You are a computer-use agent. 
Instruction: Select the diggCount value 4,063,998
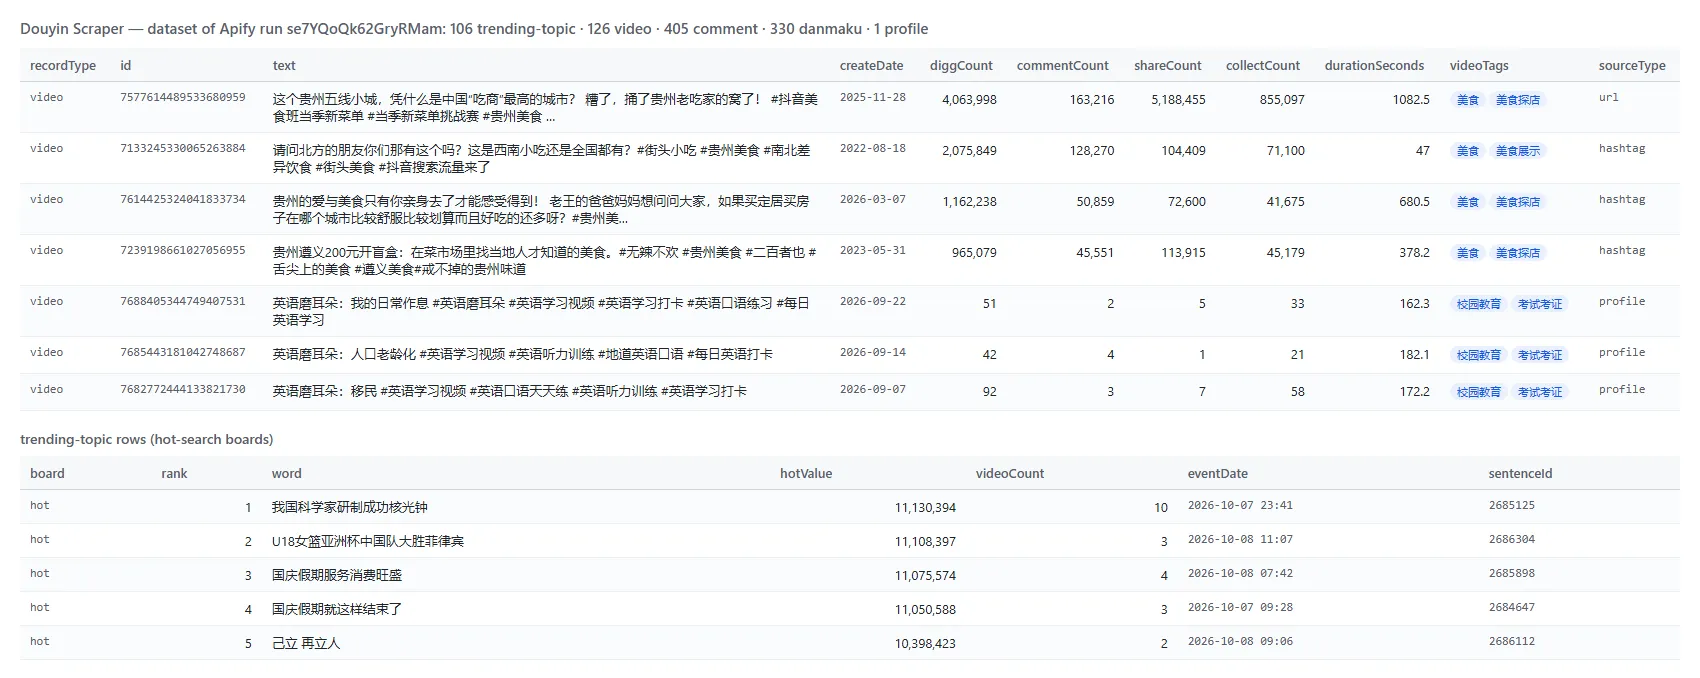[x=969, y=100]
